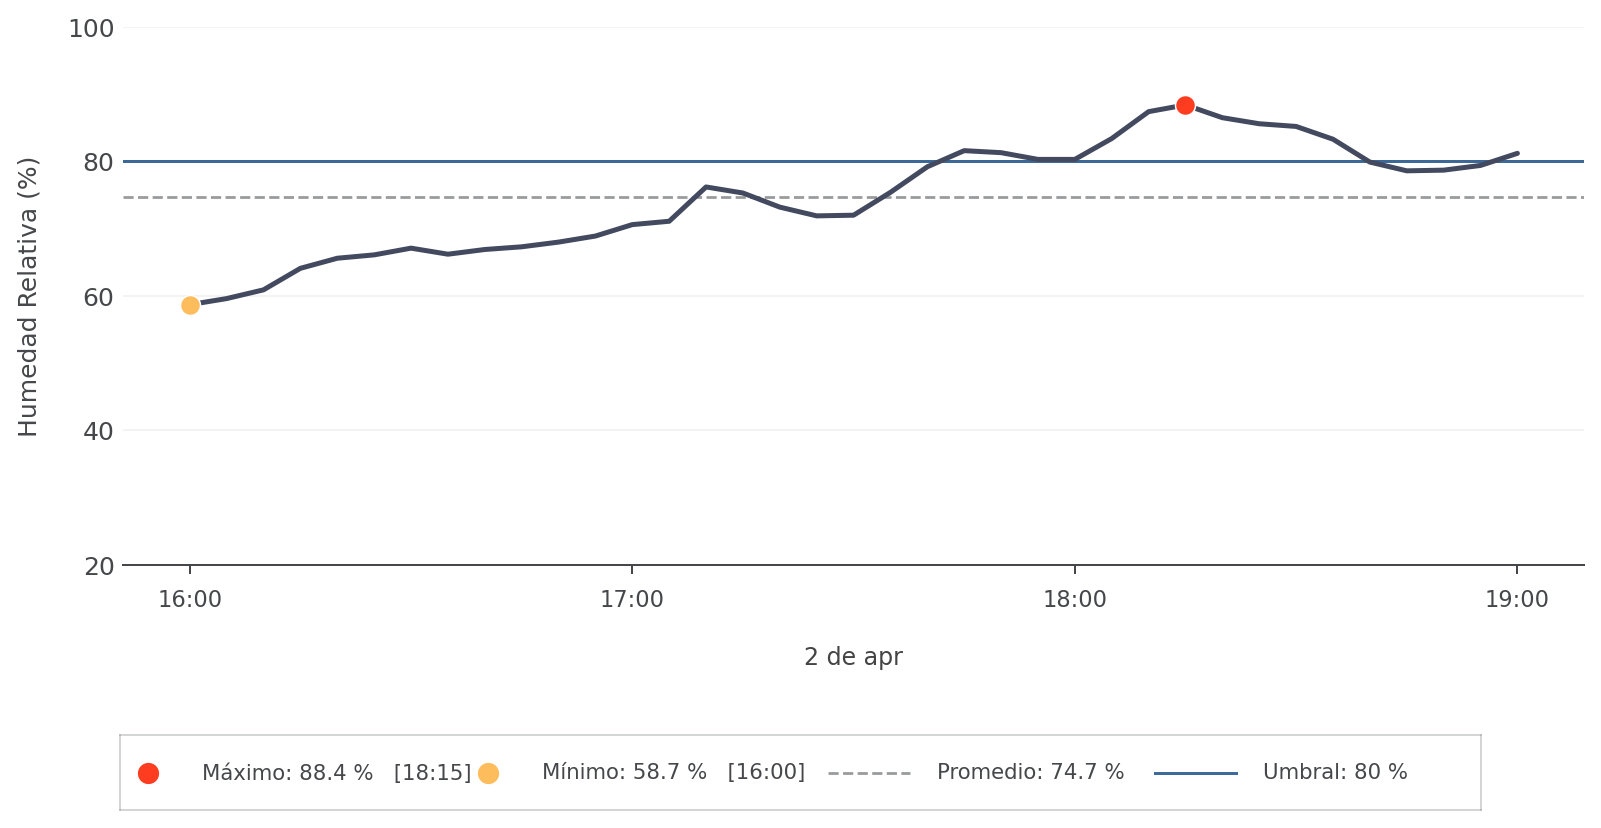This screenshot has width=1601, height=828.
Task: Select the "Humedad Relativa (%)" axis title
Action: tap(28, 297)
